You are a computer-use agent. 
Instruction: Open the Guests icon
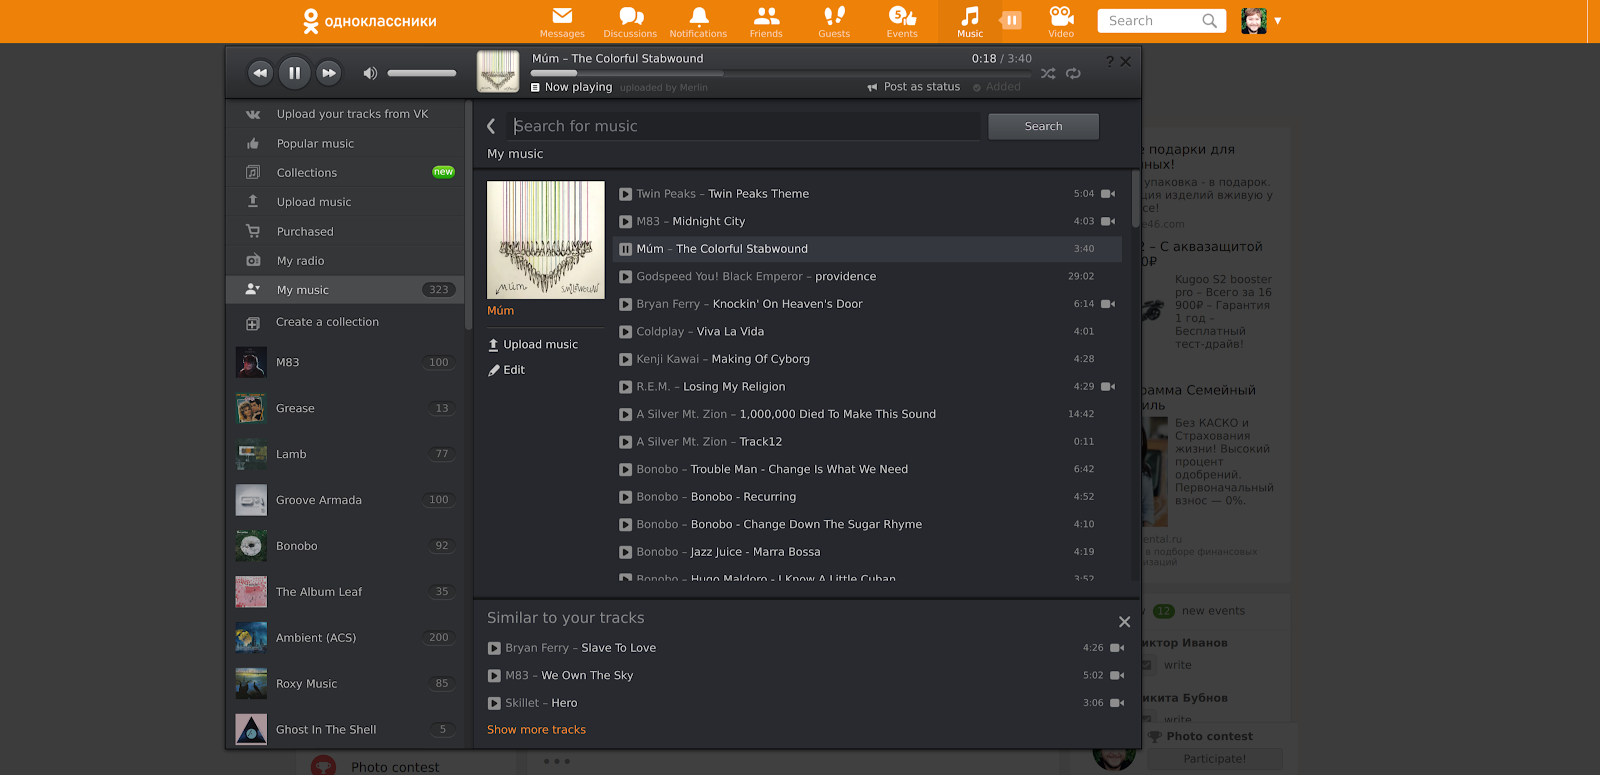834,21
